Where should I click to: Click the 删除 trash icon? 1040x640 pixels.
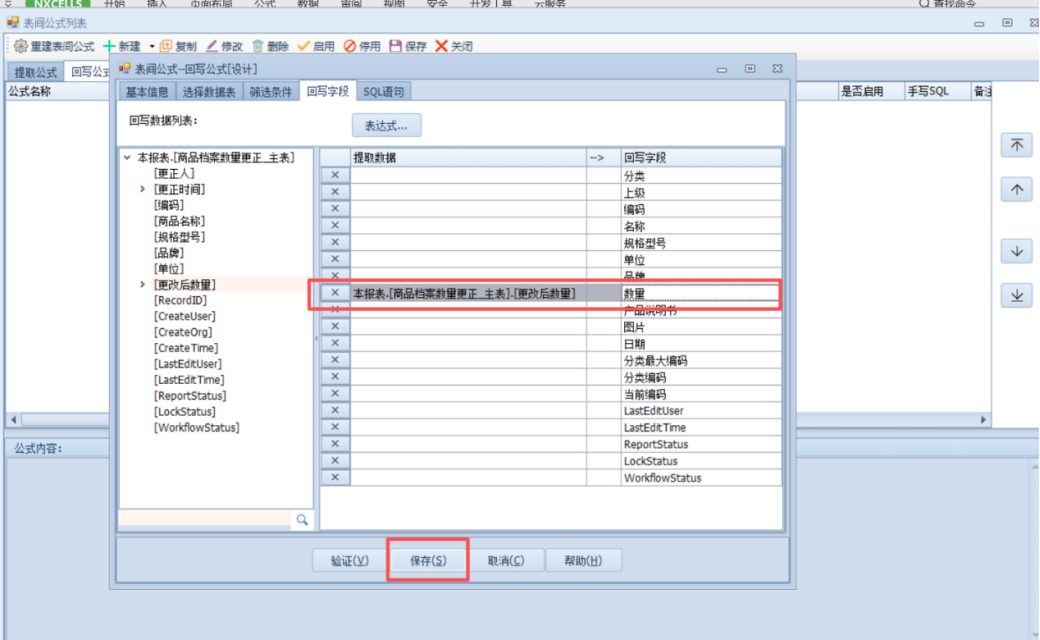pyautogui.click(x=258, y=46)
